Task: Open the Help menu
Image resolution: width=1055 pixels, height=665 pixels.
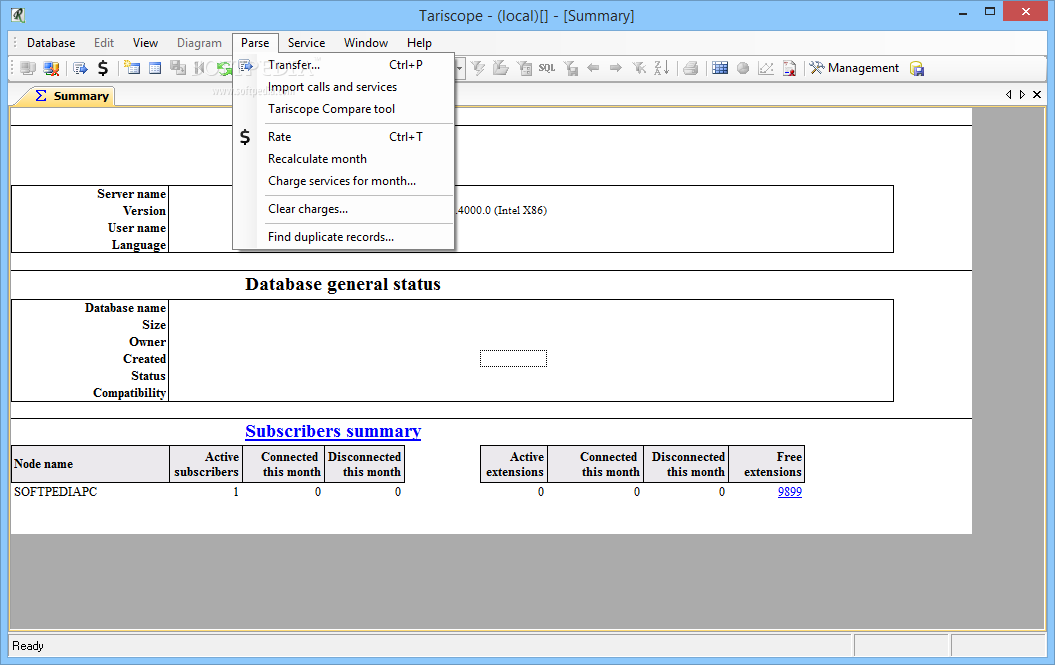Action: (x=419, y=42)
